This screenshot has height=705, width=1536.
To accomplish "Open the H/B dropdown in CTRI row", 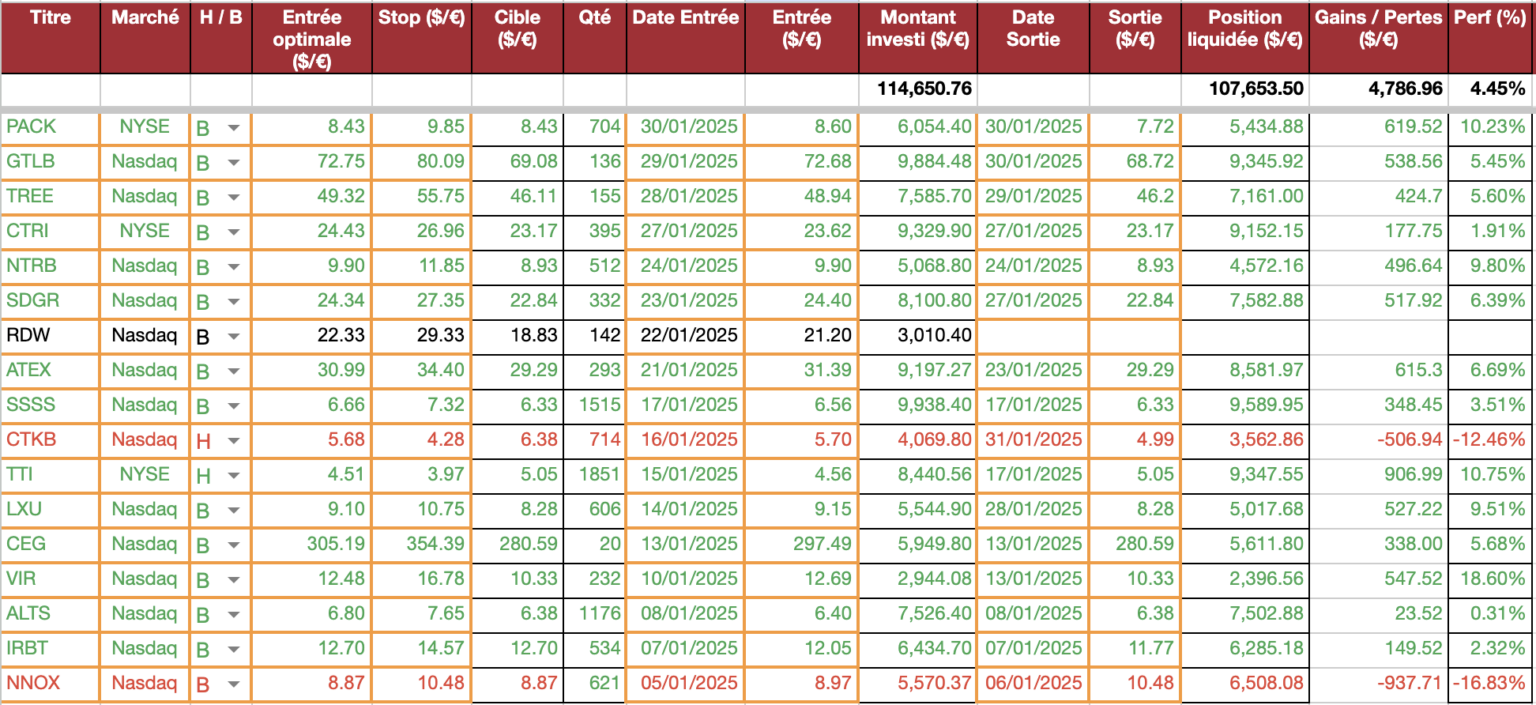I will tap(233, 232).
